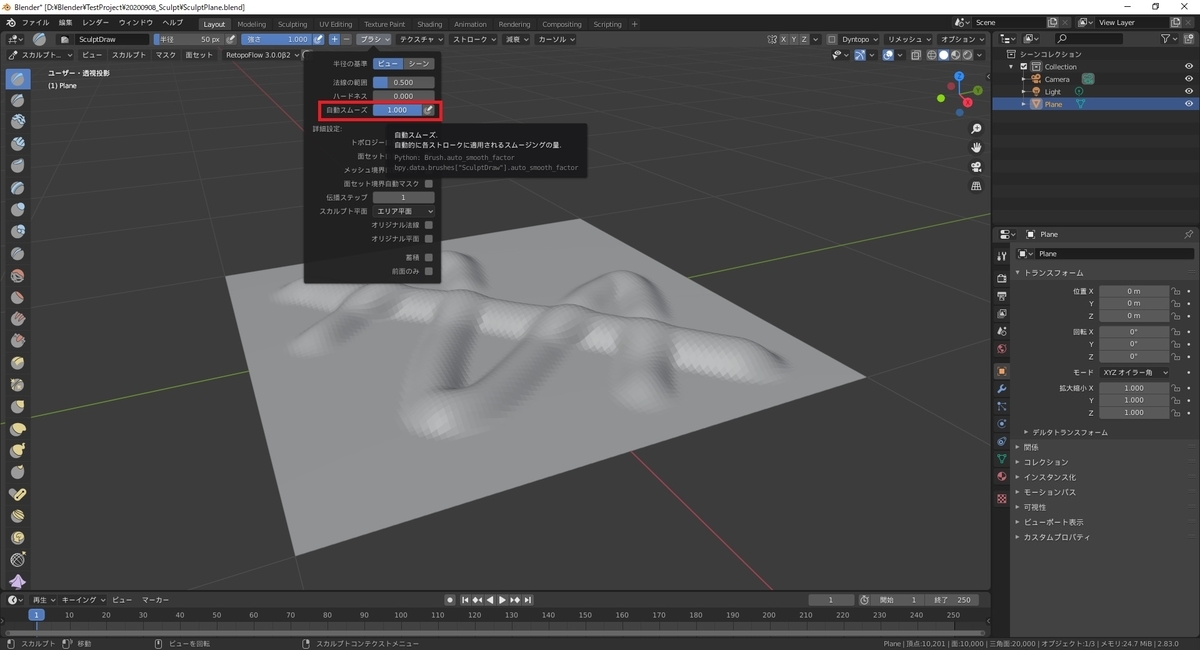Open スカルプト平面 エリア平面 dropdown
This screenshot has width=1200, height=650.
404,212
